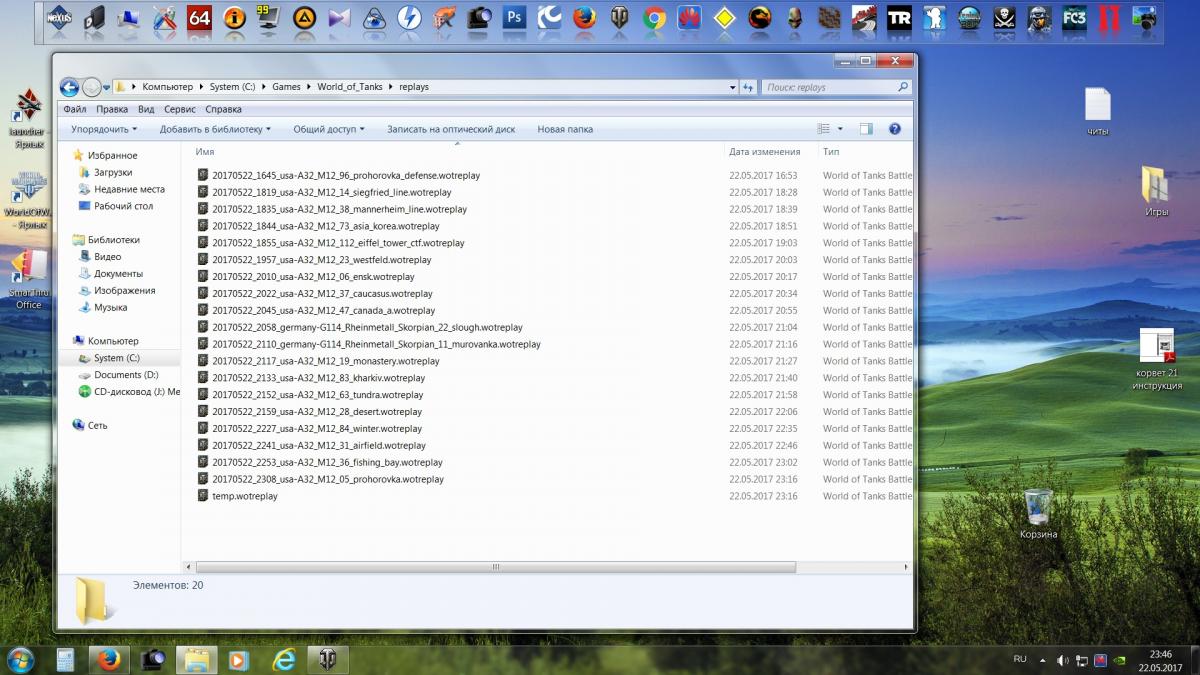Click Записать на оптический диск
Screen dimensions: 1200x675
click(451, 129)
